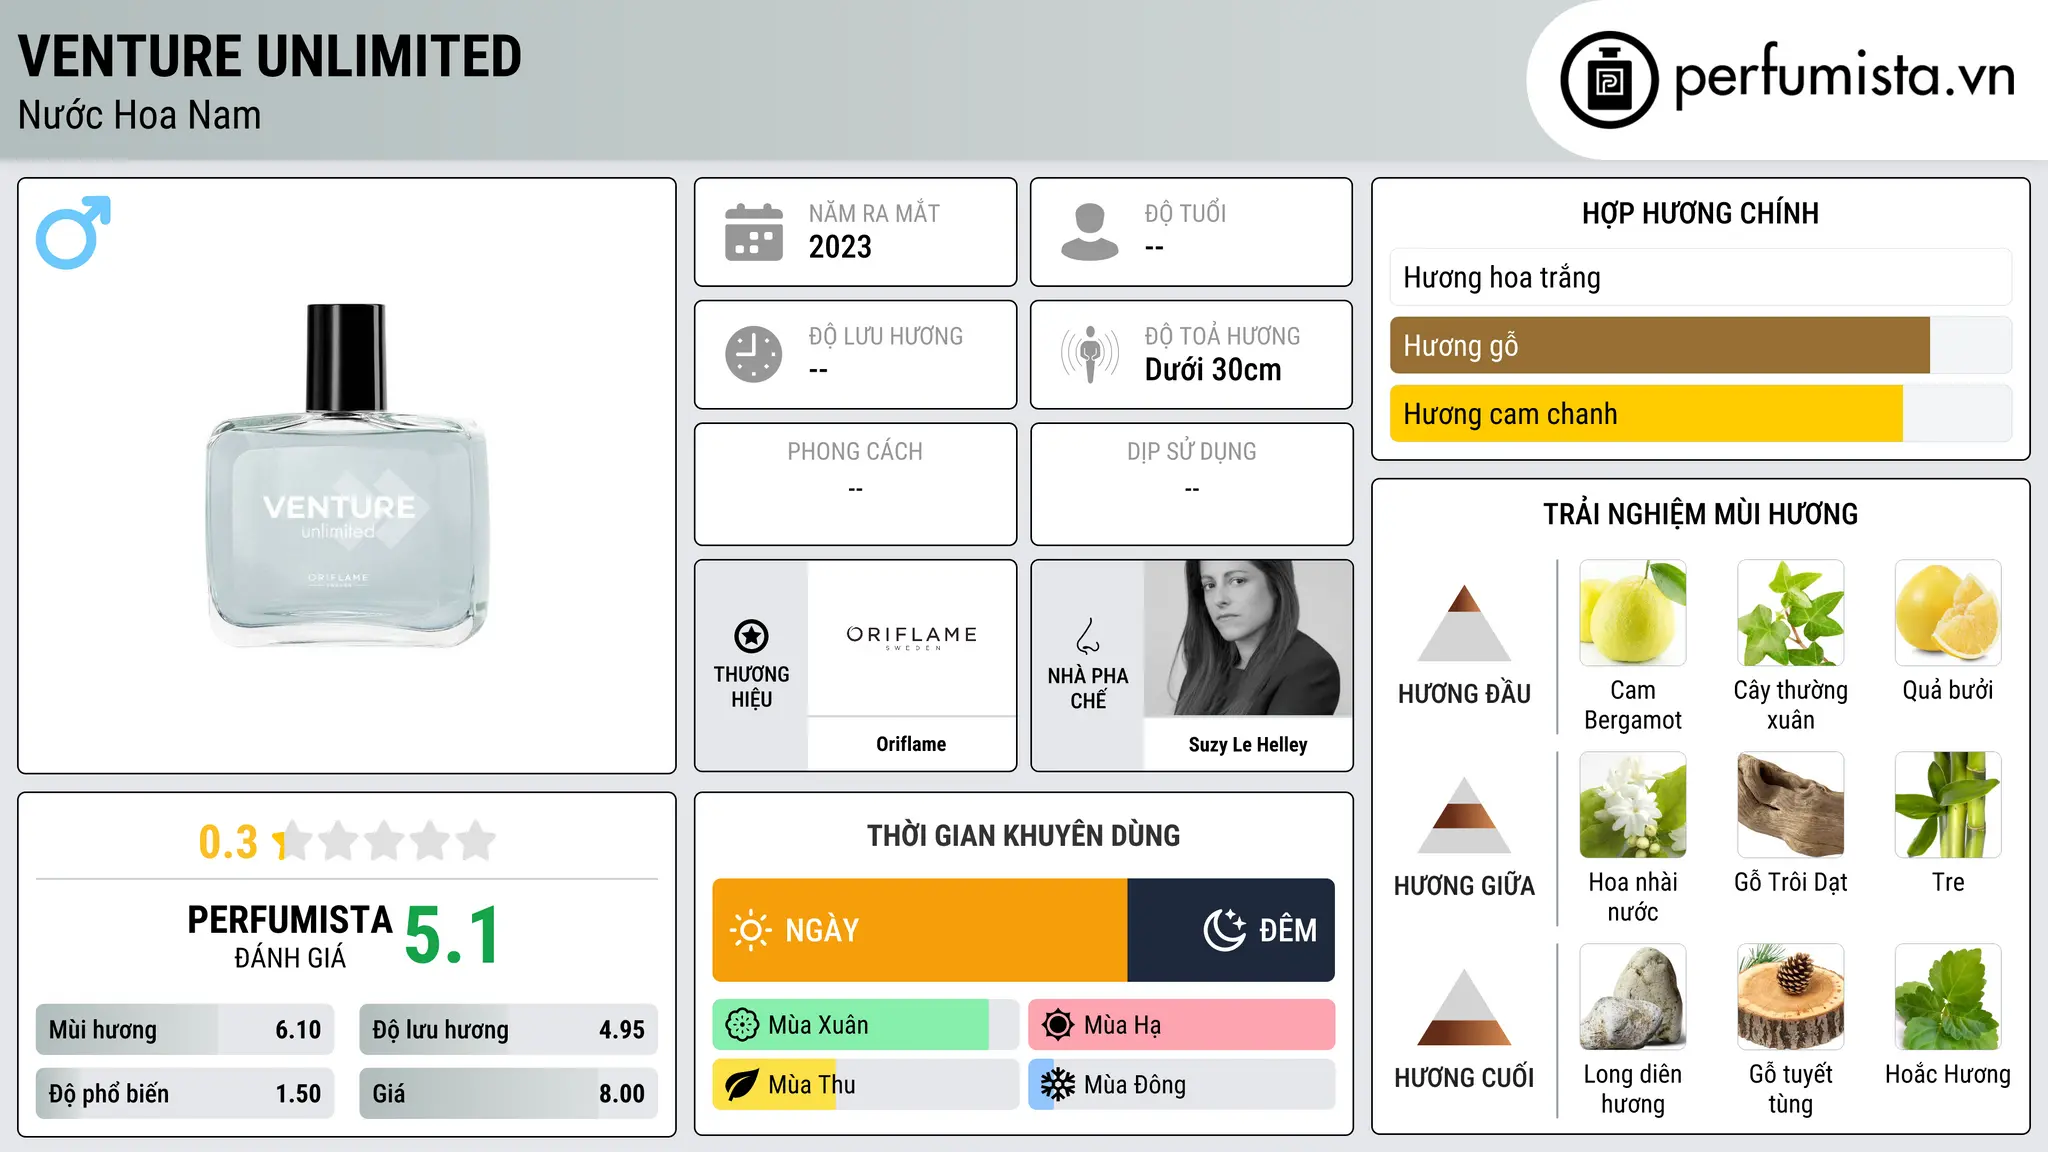2048x1152 pixels.
Task: Click the Suzy Le Helley perfumer photo
Action: pyautogui.click(x=1248, y=638)
